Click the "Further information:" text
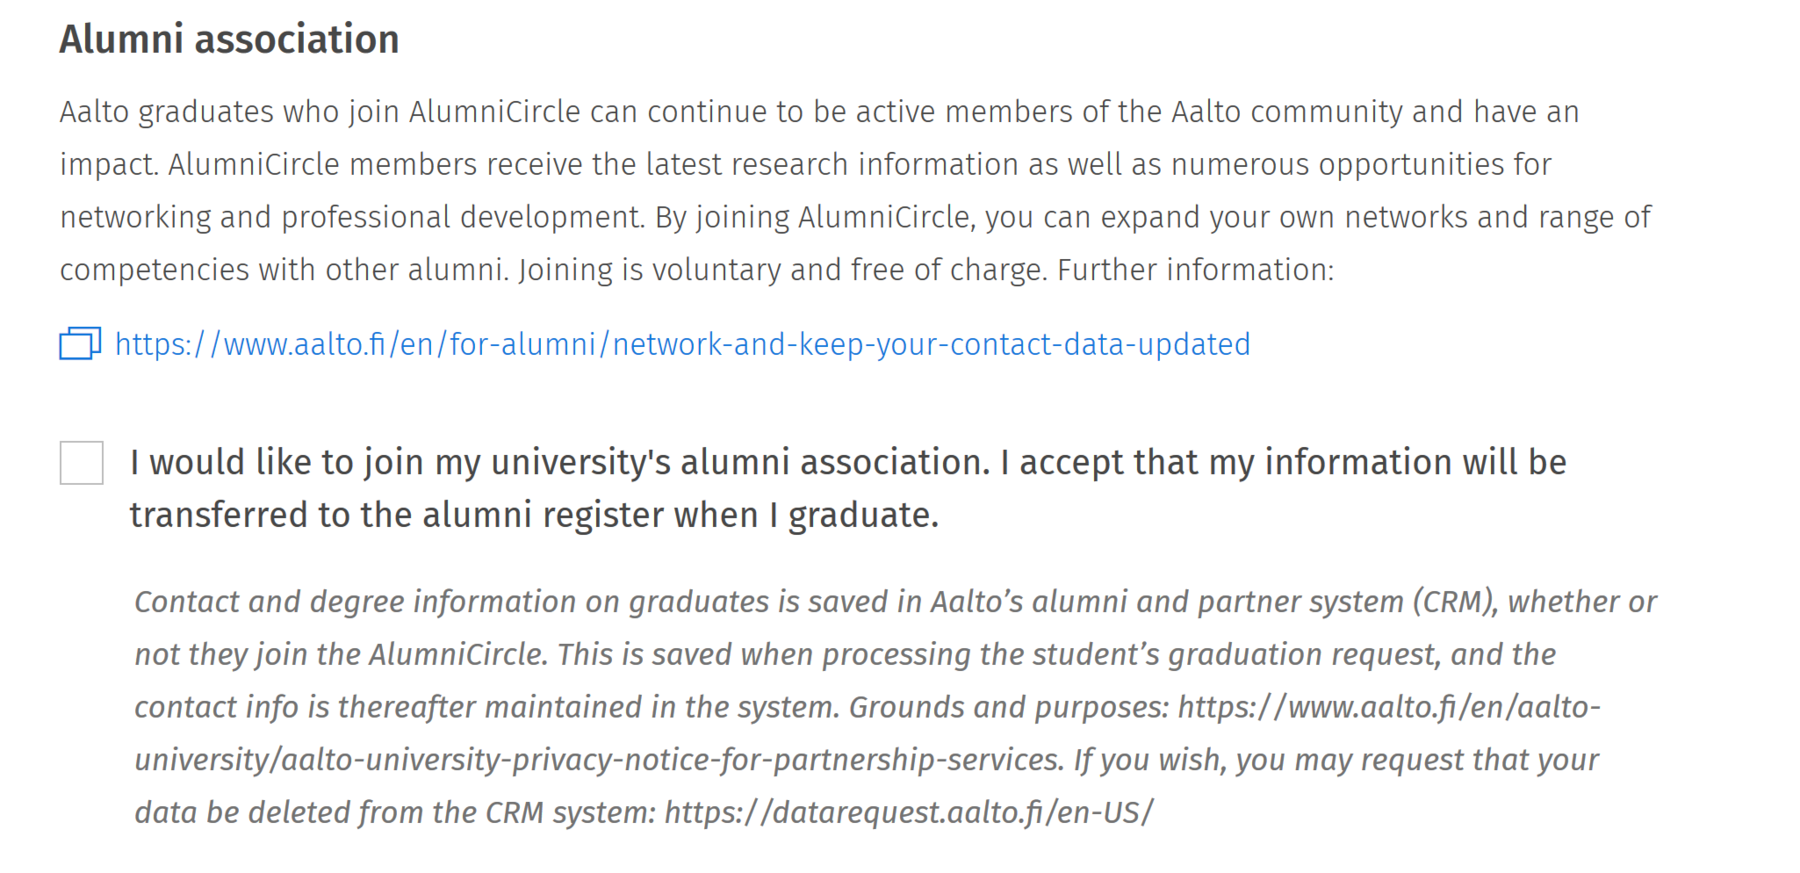1800x873 pixels. (1195, 270)
